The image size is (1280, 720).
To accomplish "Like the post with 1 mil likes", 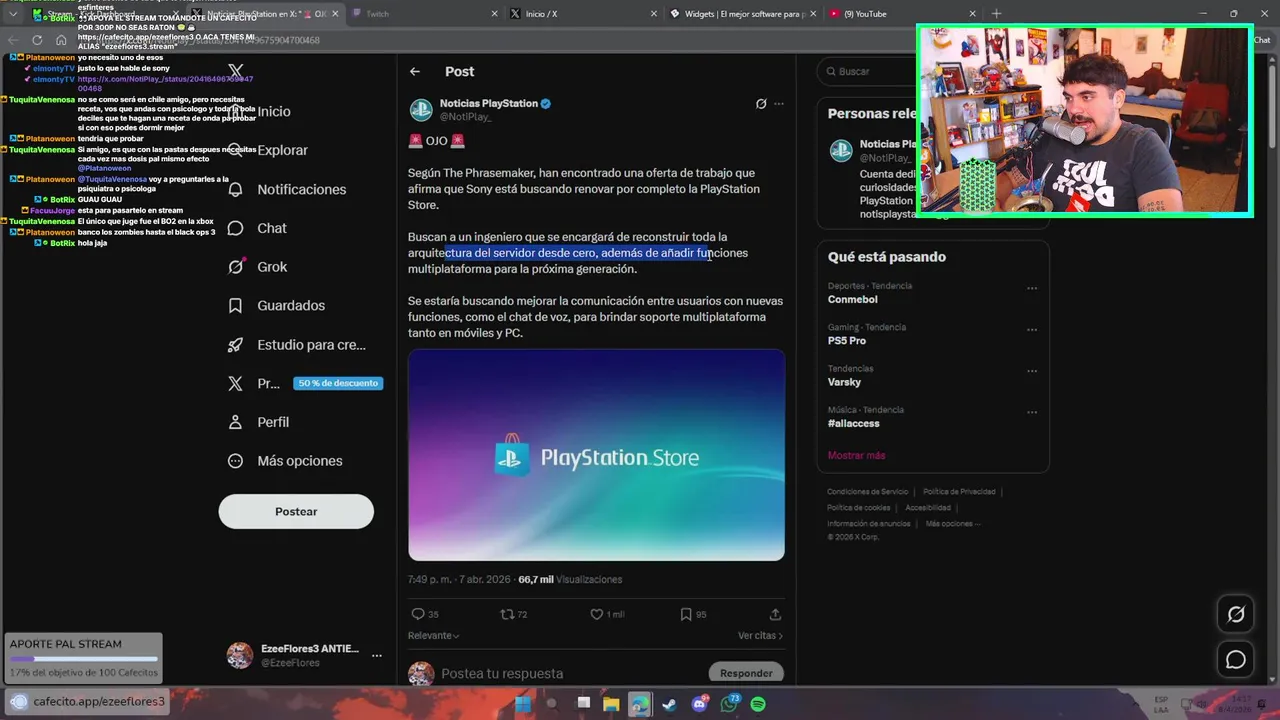I will point(597,614).
